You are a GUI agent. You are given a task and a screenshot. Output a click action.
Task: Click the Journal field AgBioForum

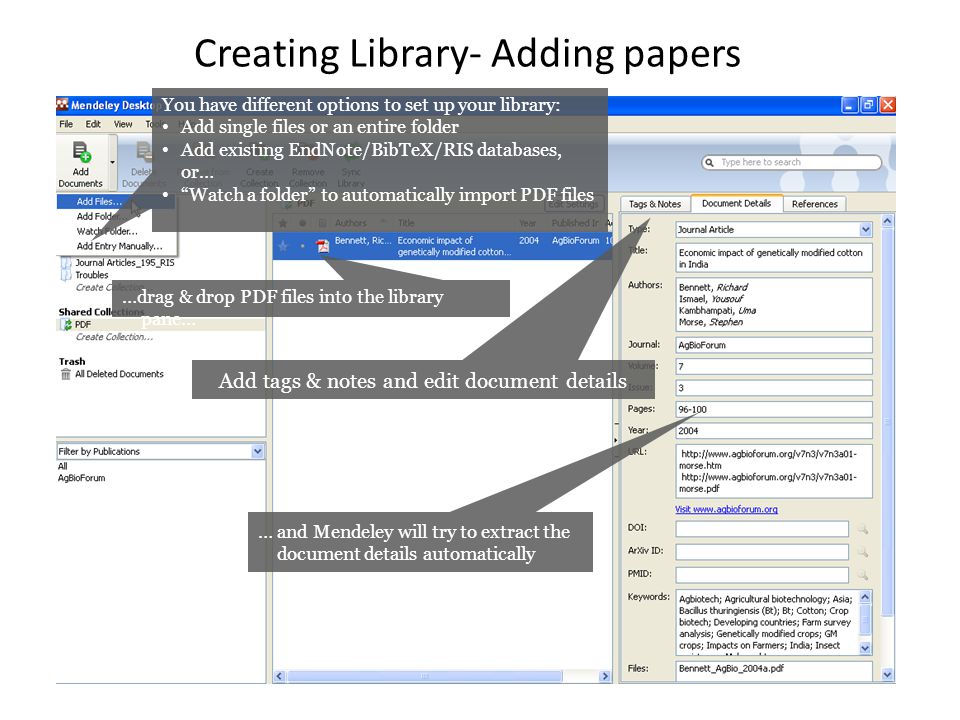[774, 345]
